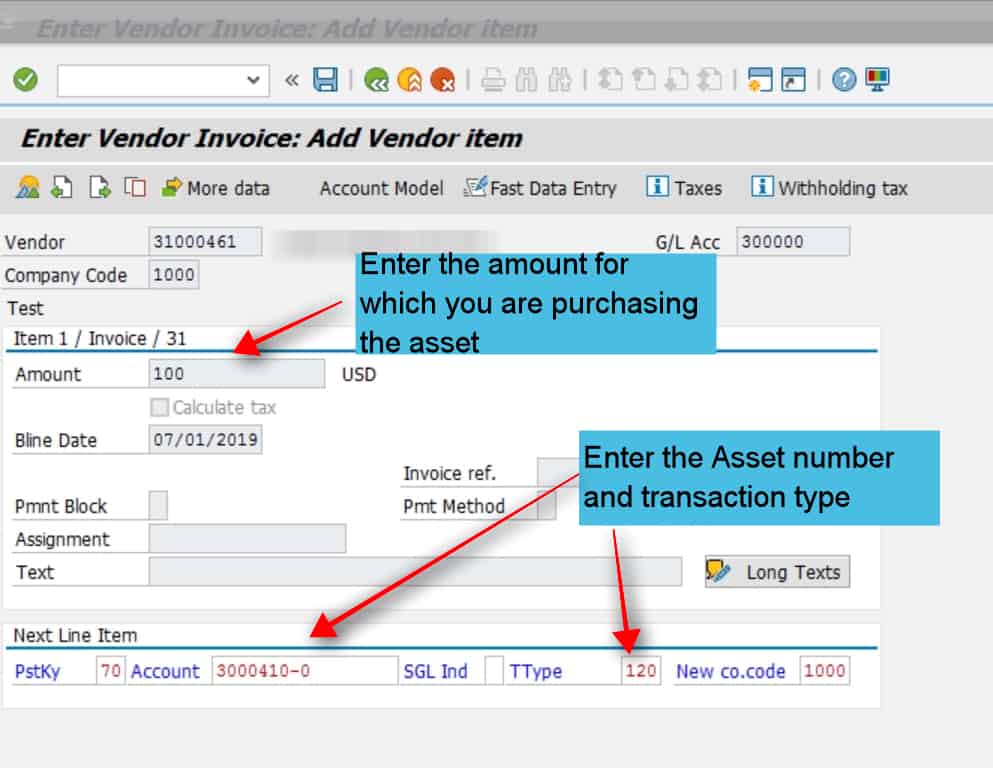993x768 pixels.
Task: Click the TType field with 120
Action: click(640, 670)
